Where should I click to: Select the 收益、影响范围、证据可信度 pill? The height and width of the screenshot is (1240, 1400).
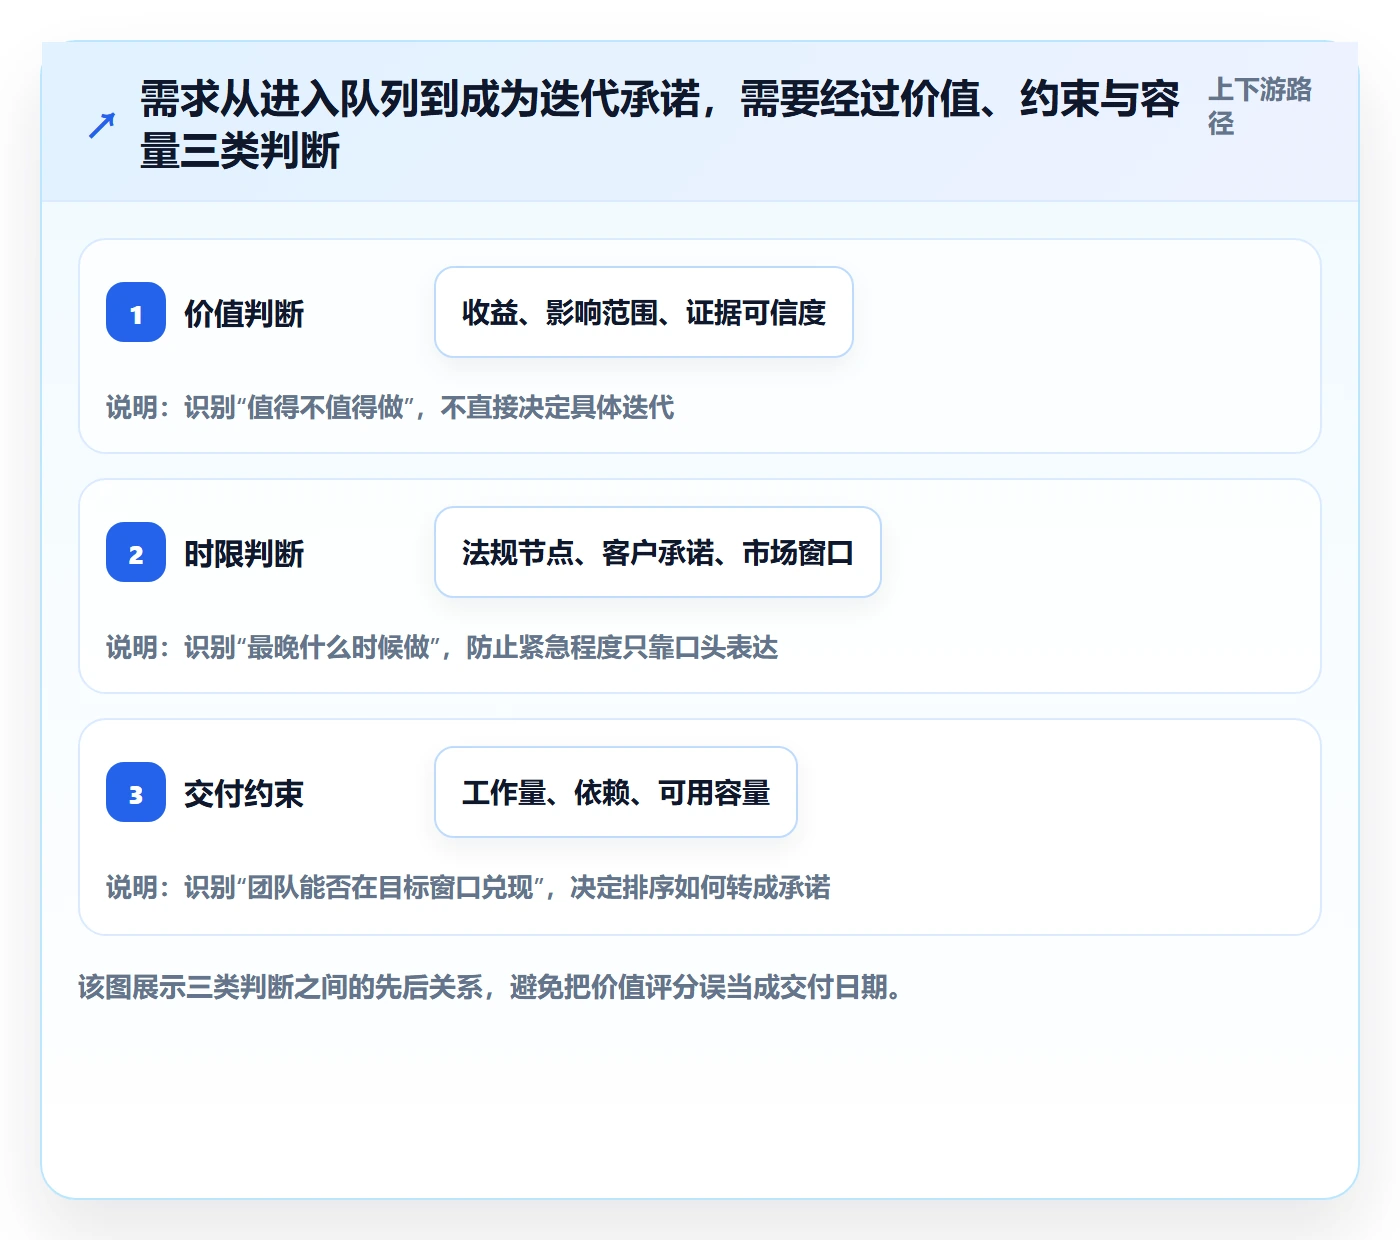click(x=644, y=312)
